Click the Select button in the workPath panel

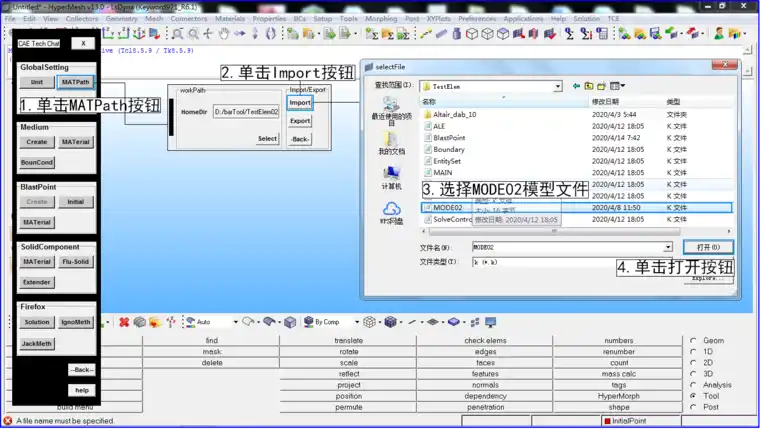(267, 139)
